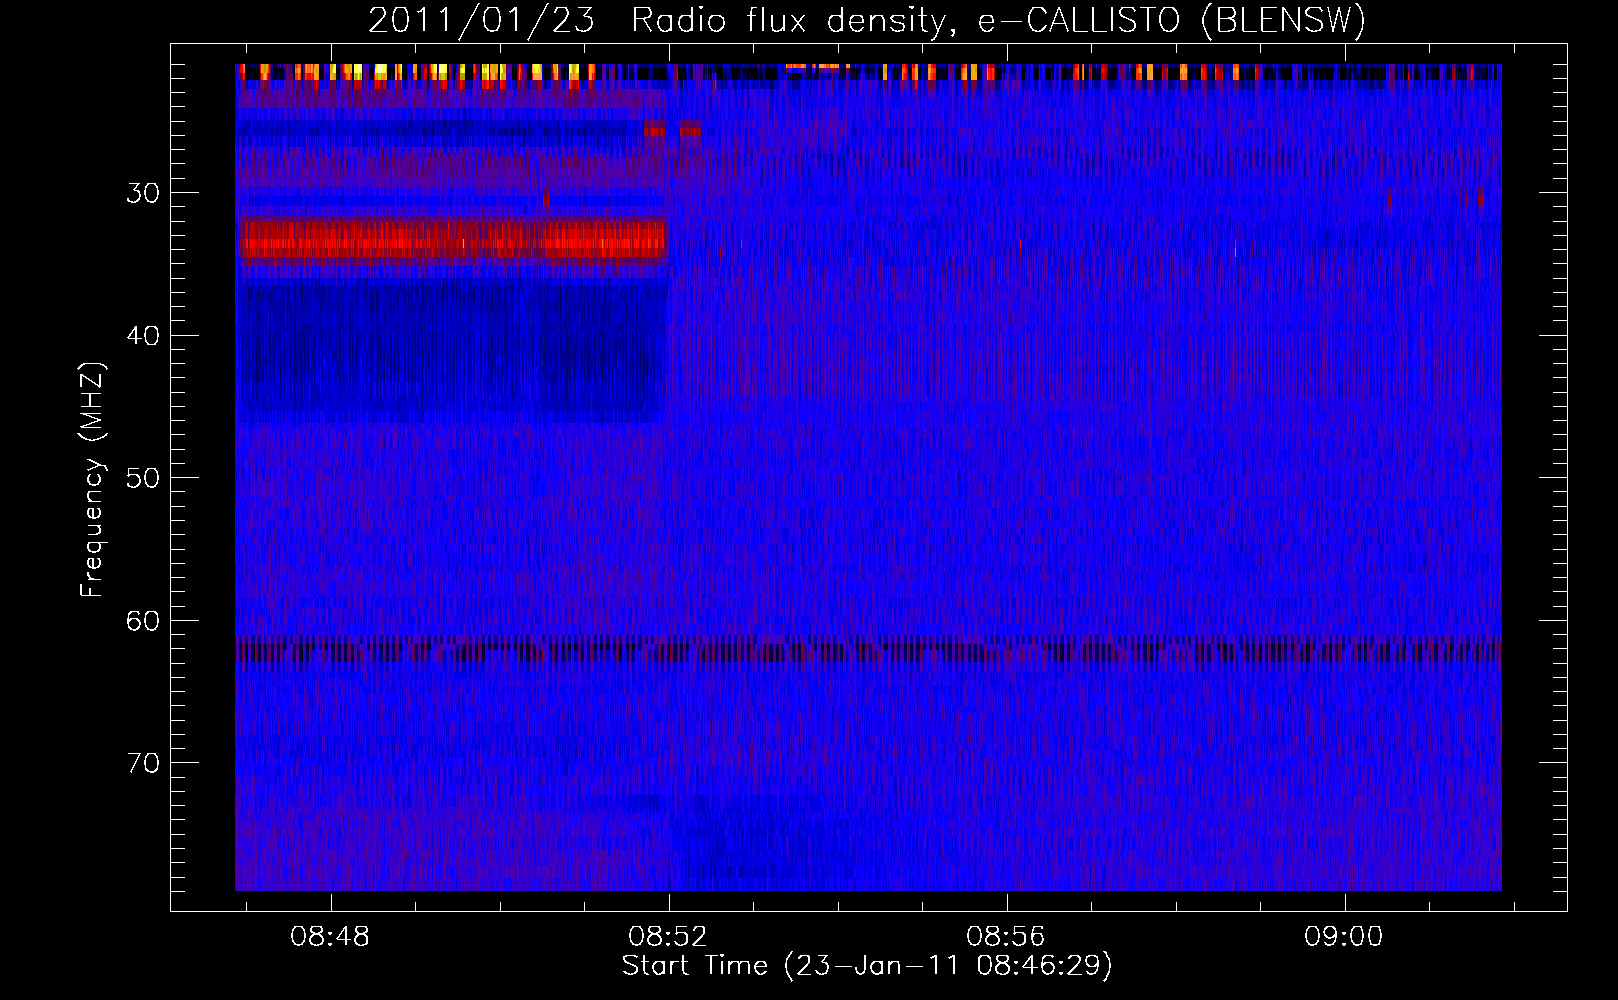
Task: Click the 60 MHz frequency tick label
Action: pyautogui.click(x=143, y=621)
